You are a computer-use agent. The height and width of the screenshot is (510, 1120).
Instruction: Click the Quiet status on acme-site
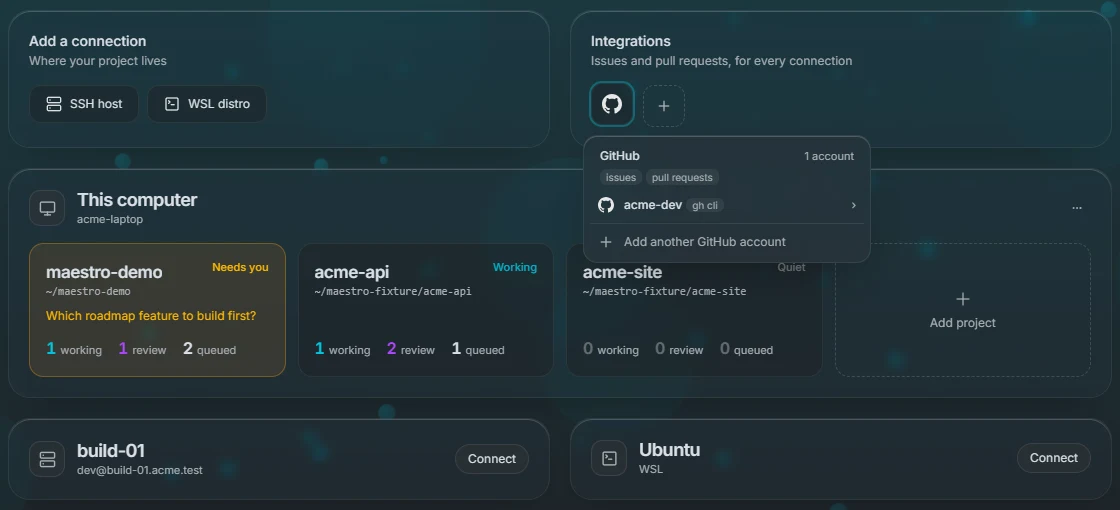tap(791, 267)
